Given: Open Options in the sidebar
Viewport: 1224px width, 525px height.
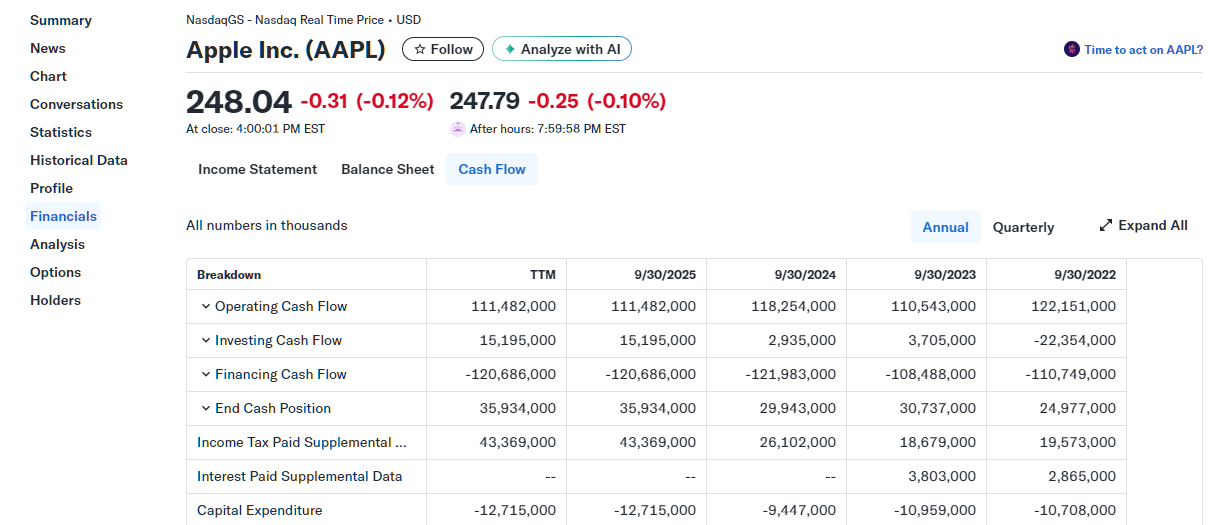Looking at the screenshot, I should click(55, 272).
